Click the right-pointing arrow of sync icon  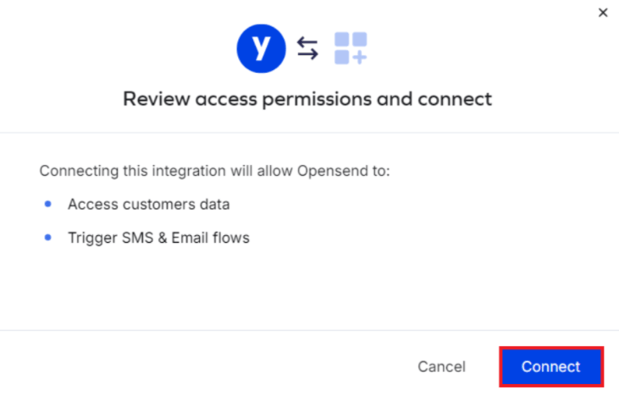click(308, 54)
